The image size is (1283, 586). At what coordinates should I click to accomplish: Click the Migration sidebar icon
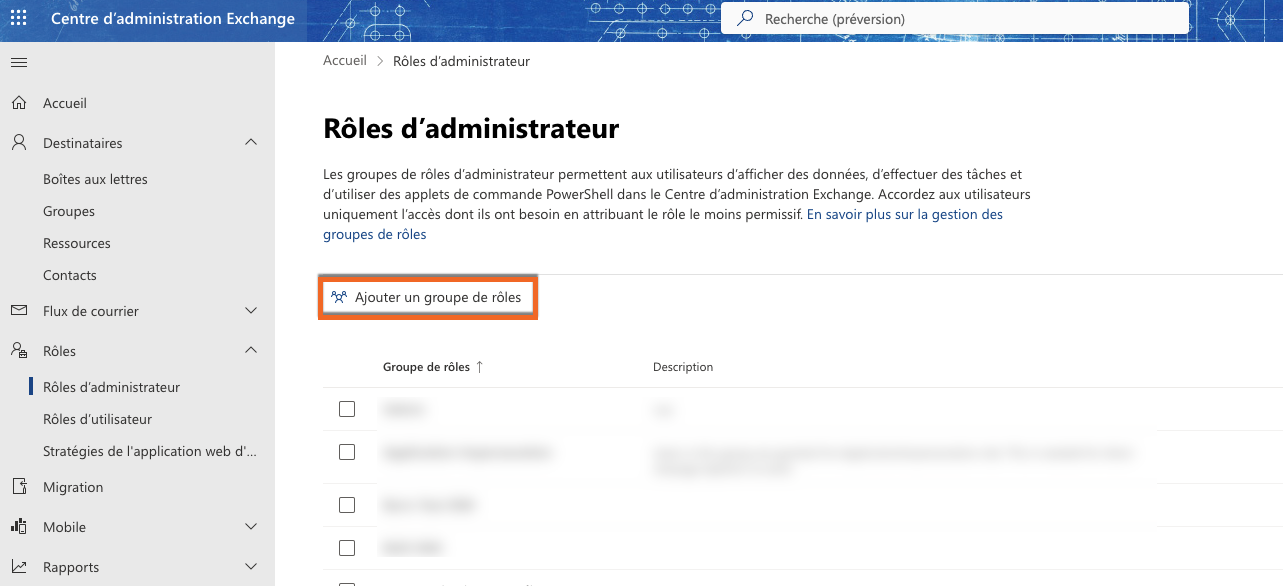point(17,486)
